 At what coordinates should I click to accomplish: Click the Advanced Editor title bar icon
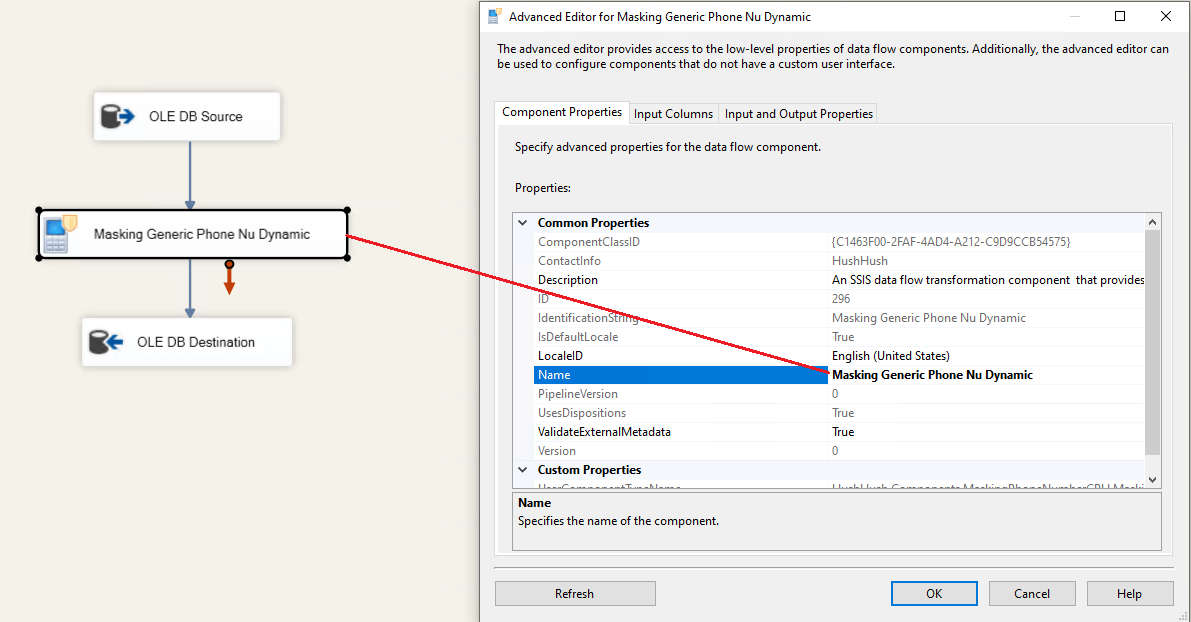[x=494, y=17]
